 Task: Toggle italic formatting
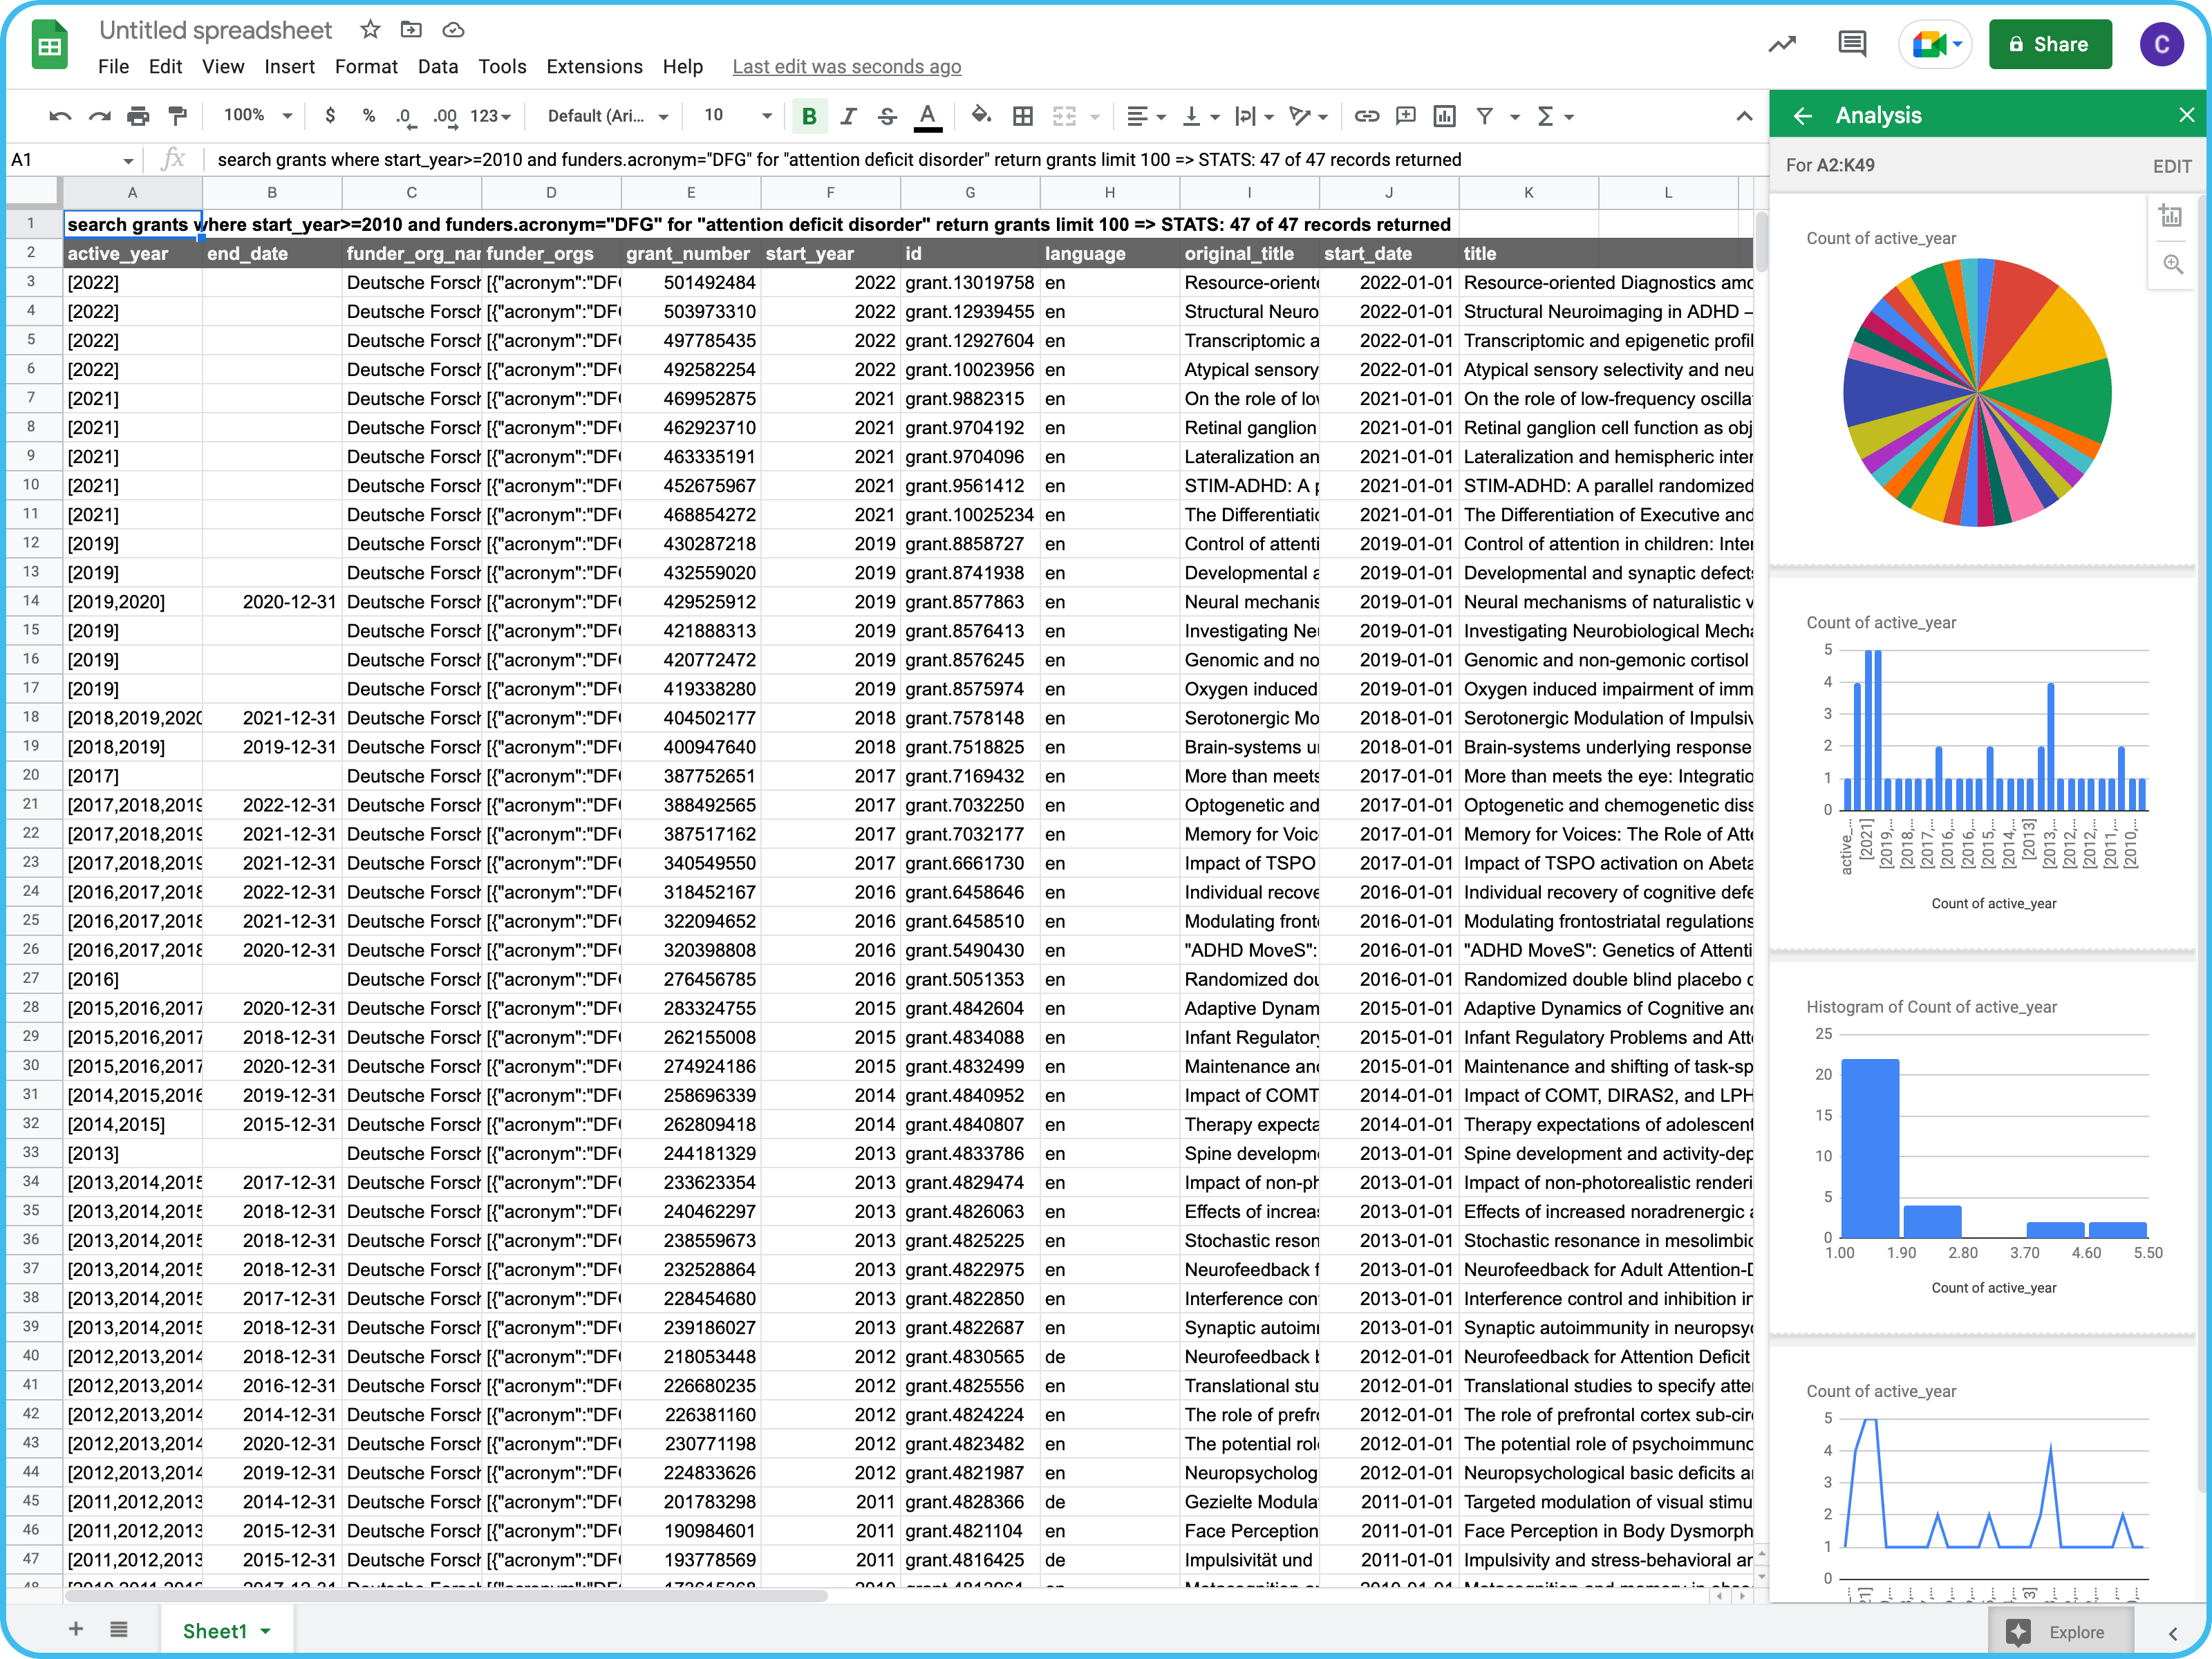848,116
